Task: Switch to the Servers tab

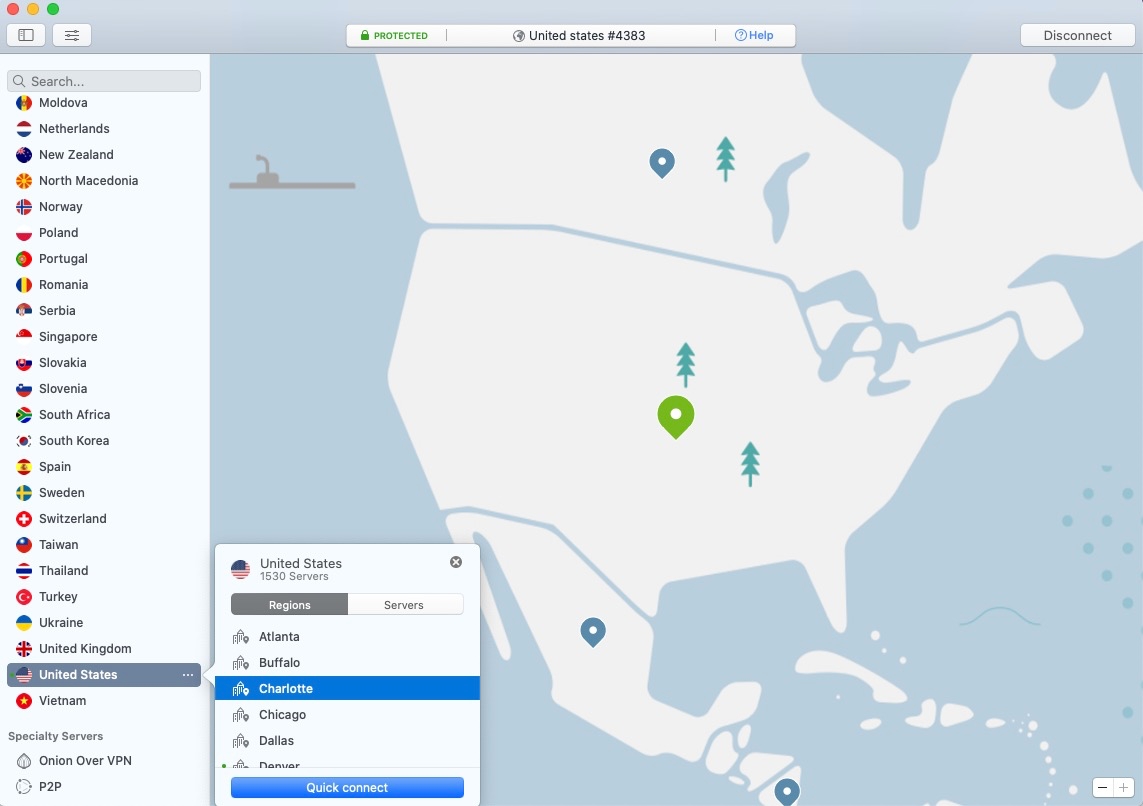Action: coord(404,605)
